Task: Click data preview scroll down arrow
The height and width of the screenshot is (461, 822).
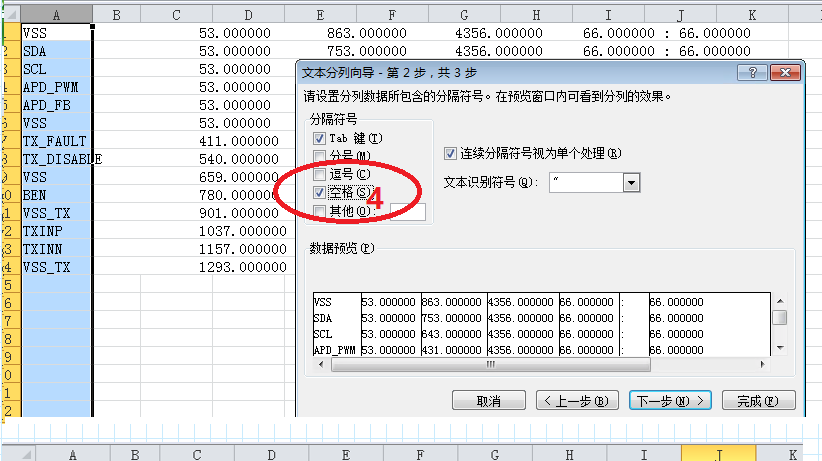Action: tap(780, 348)
